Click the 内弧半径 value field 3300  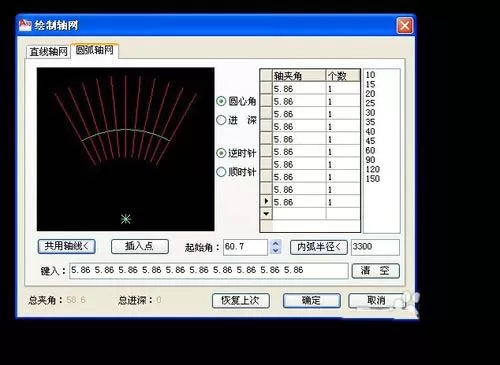(375, 247)
